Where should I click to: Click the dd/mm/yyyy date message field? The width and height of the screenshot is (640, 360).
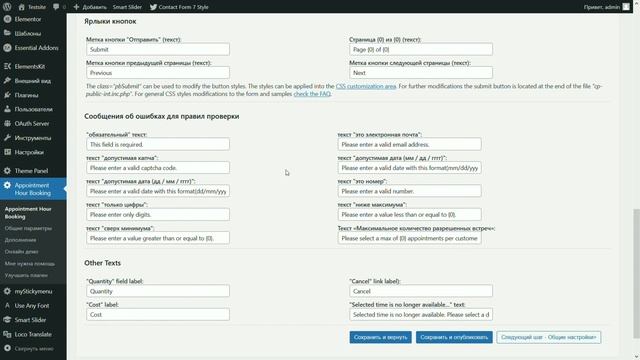pyautogui.click(x=158, y=191)
